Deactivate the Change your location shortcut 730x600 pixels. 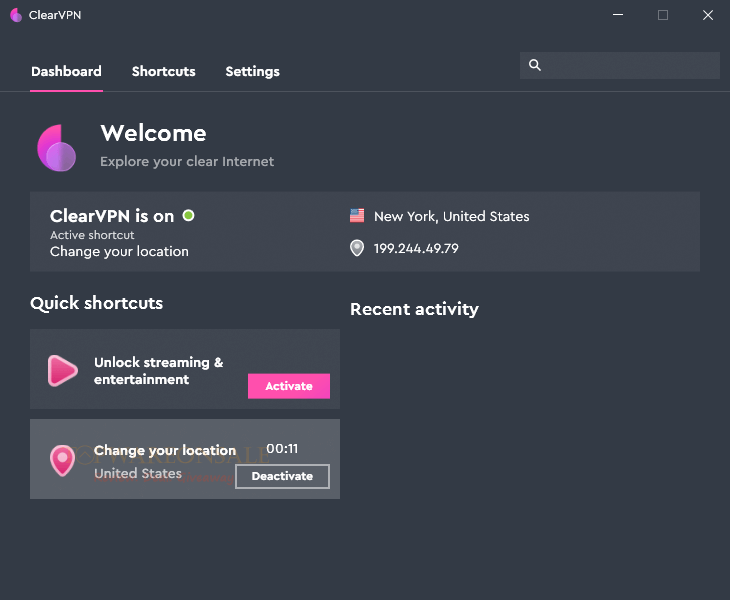click(x=282, y=476)
